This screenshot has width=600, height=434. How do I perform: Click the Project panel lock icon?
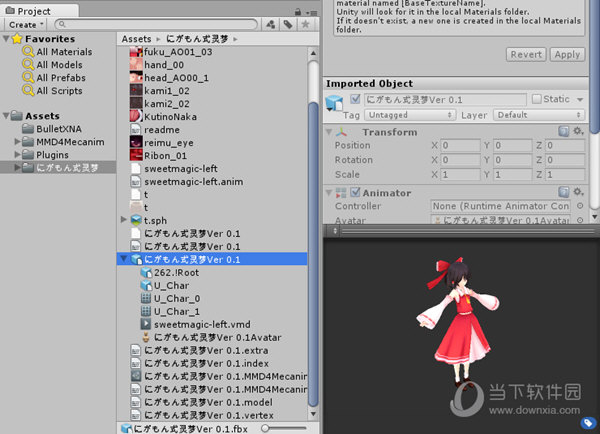(x=298, y=12)
